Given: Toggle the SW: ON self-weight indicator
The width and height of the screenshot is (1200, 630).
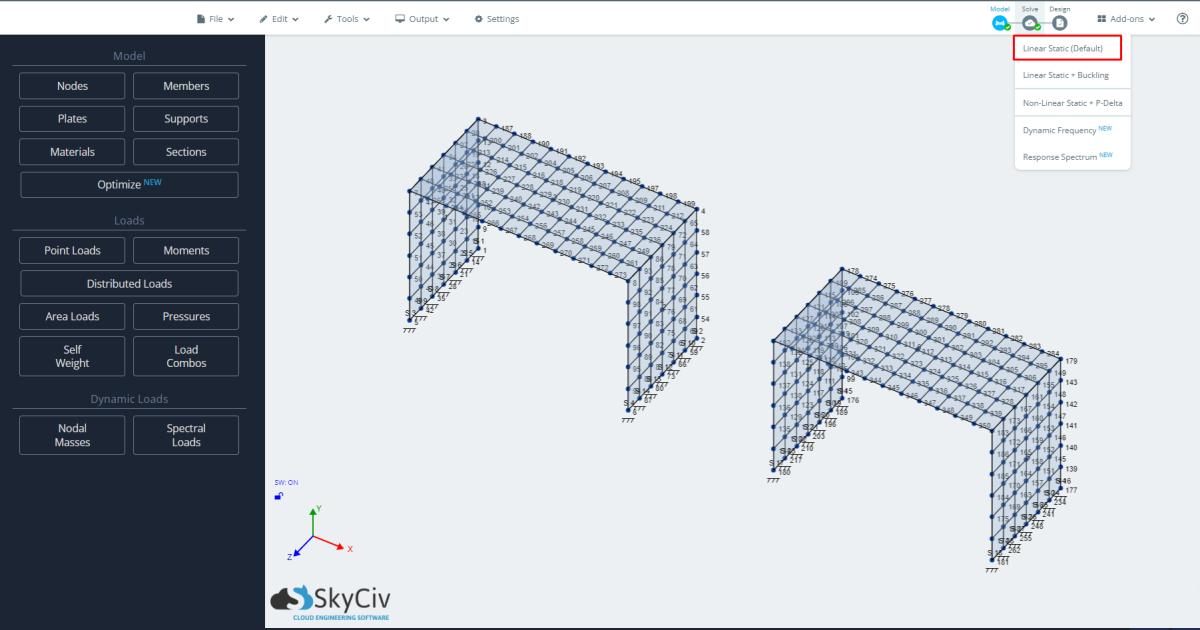Looking at the screenshot, I should click(x=285, y=482).
